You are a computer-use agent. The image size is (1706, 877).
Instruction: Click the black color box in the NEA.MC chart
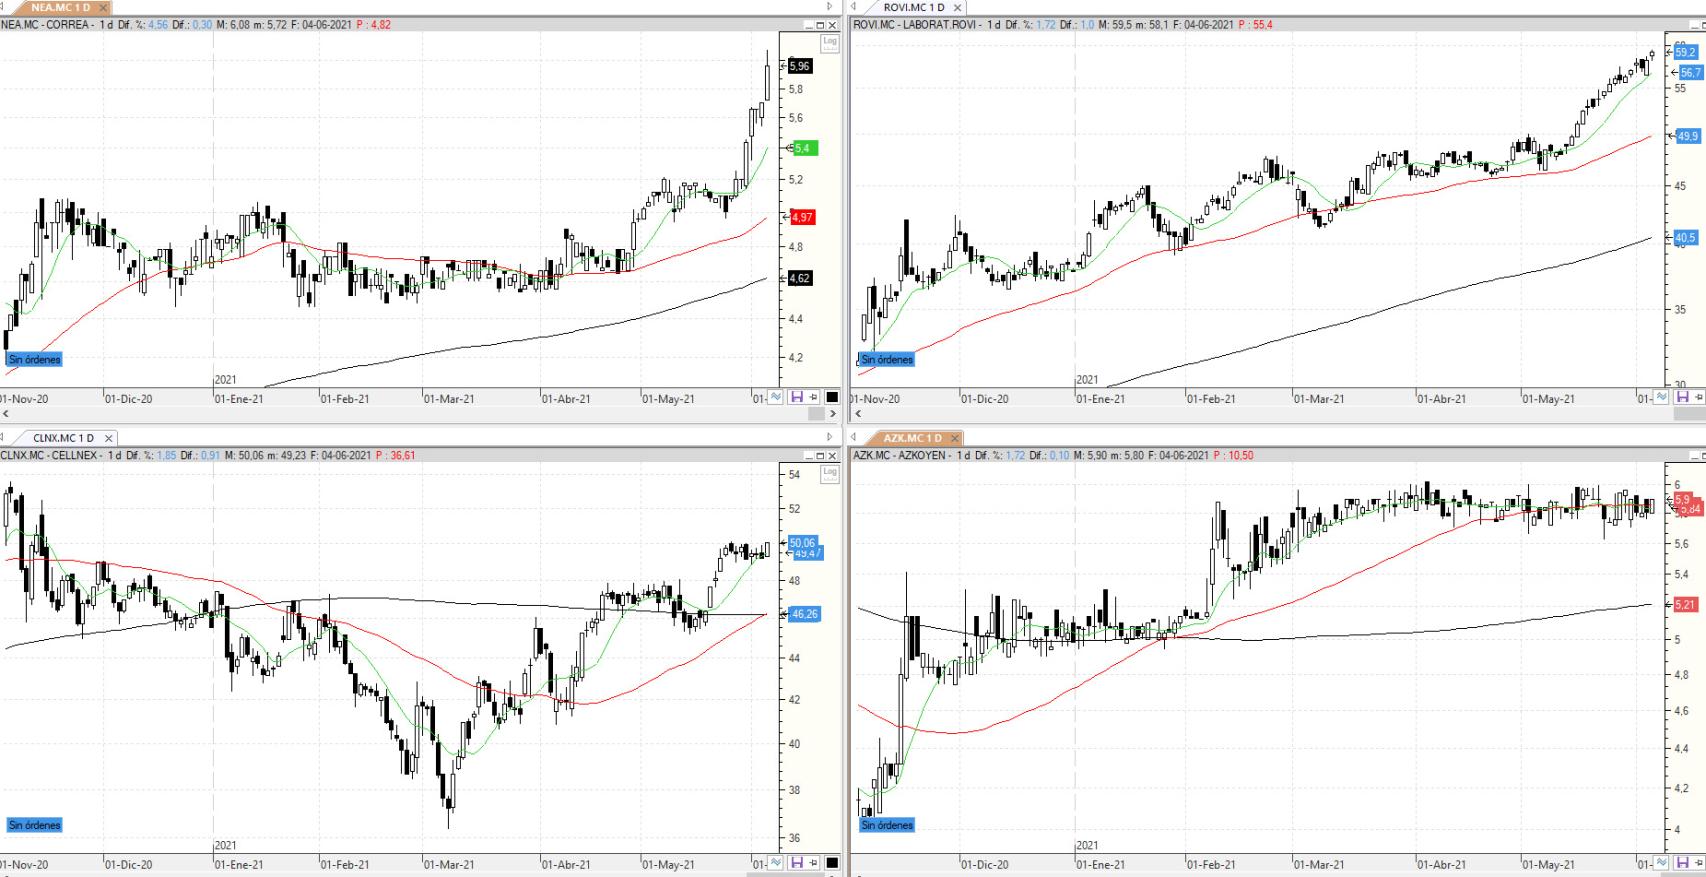click(x=832, y=397)
